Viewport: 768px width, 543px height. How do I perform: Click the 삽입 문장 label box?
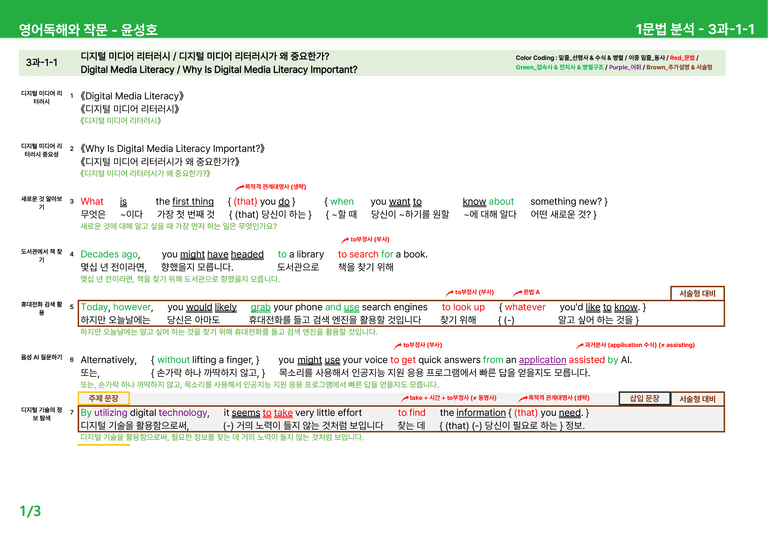(644, 399)
